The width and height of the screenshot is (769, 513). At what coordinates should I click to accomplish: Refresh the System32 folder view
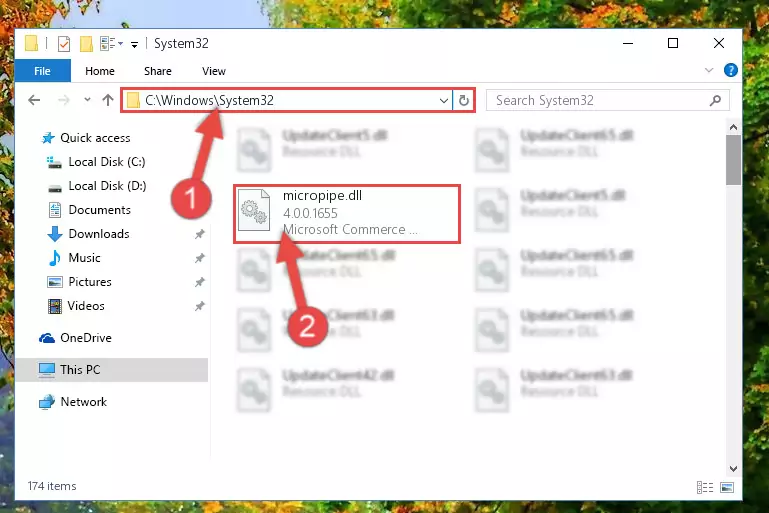(463, 101)
